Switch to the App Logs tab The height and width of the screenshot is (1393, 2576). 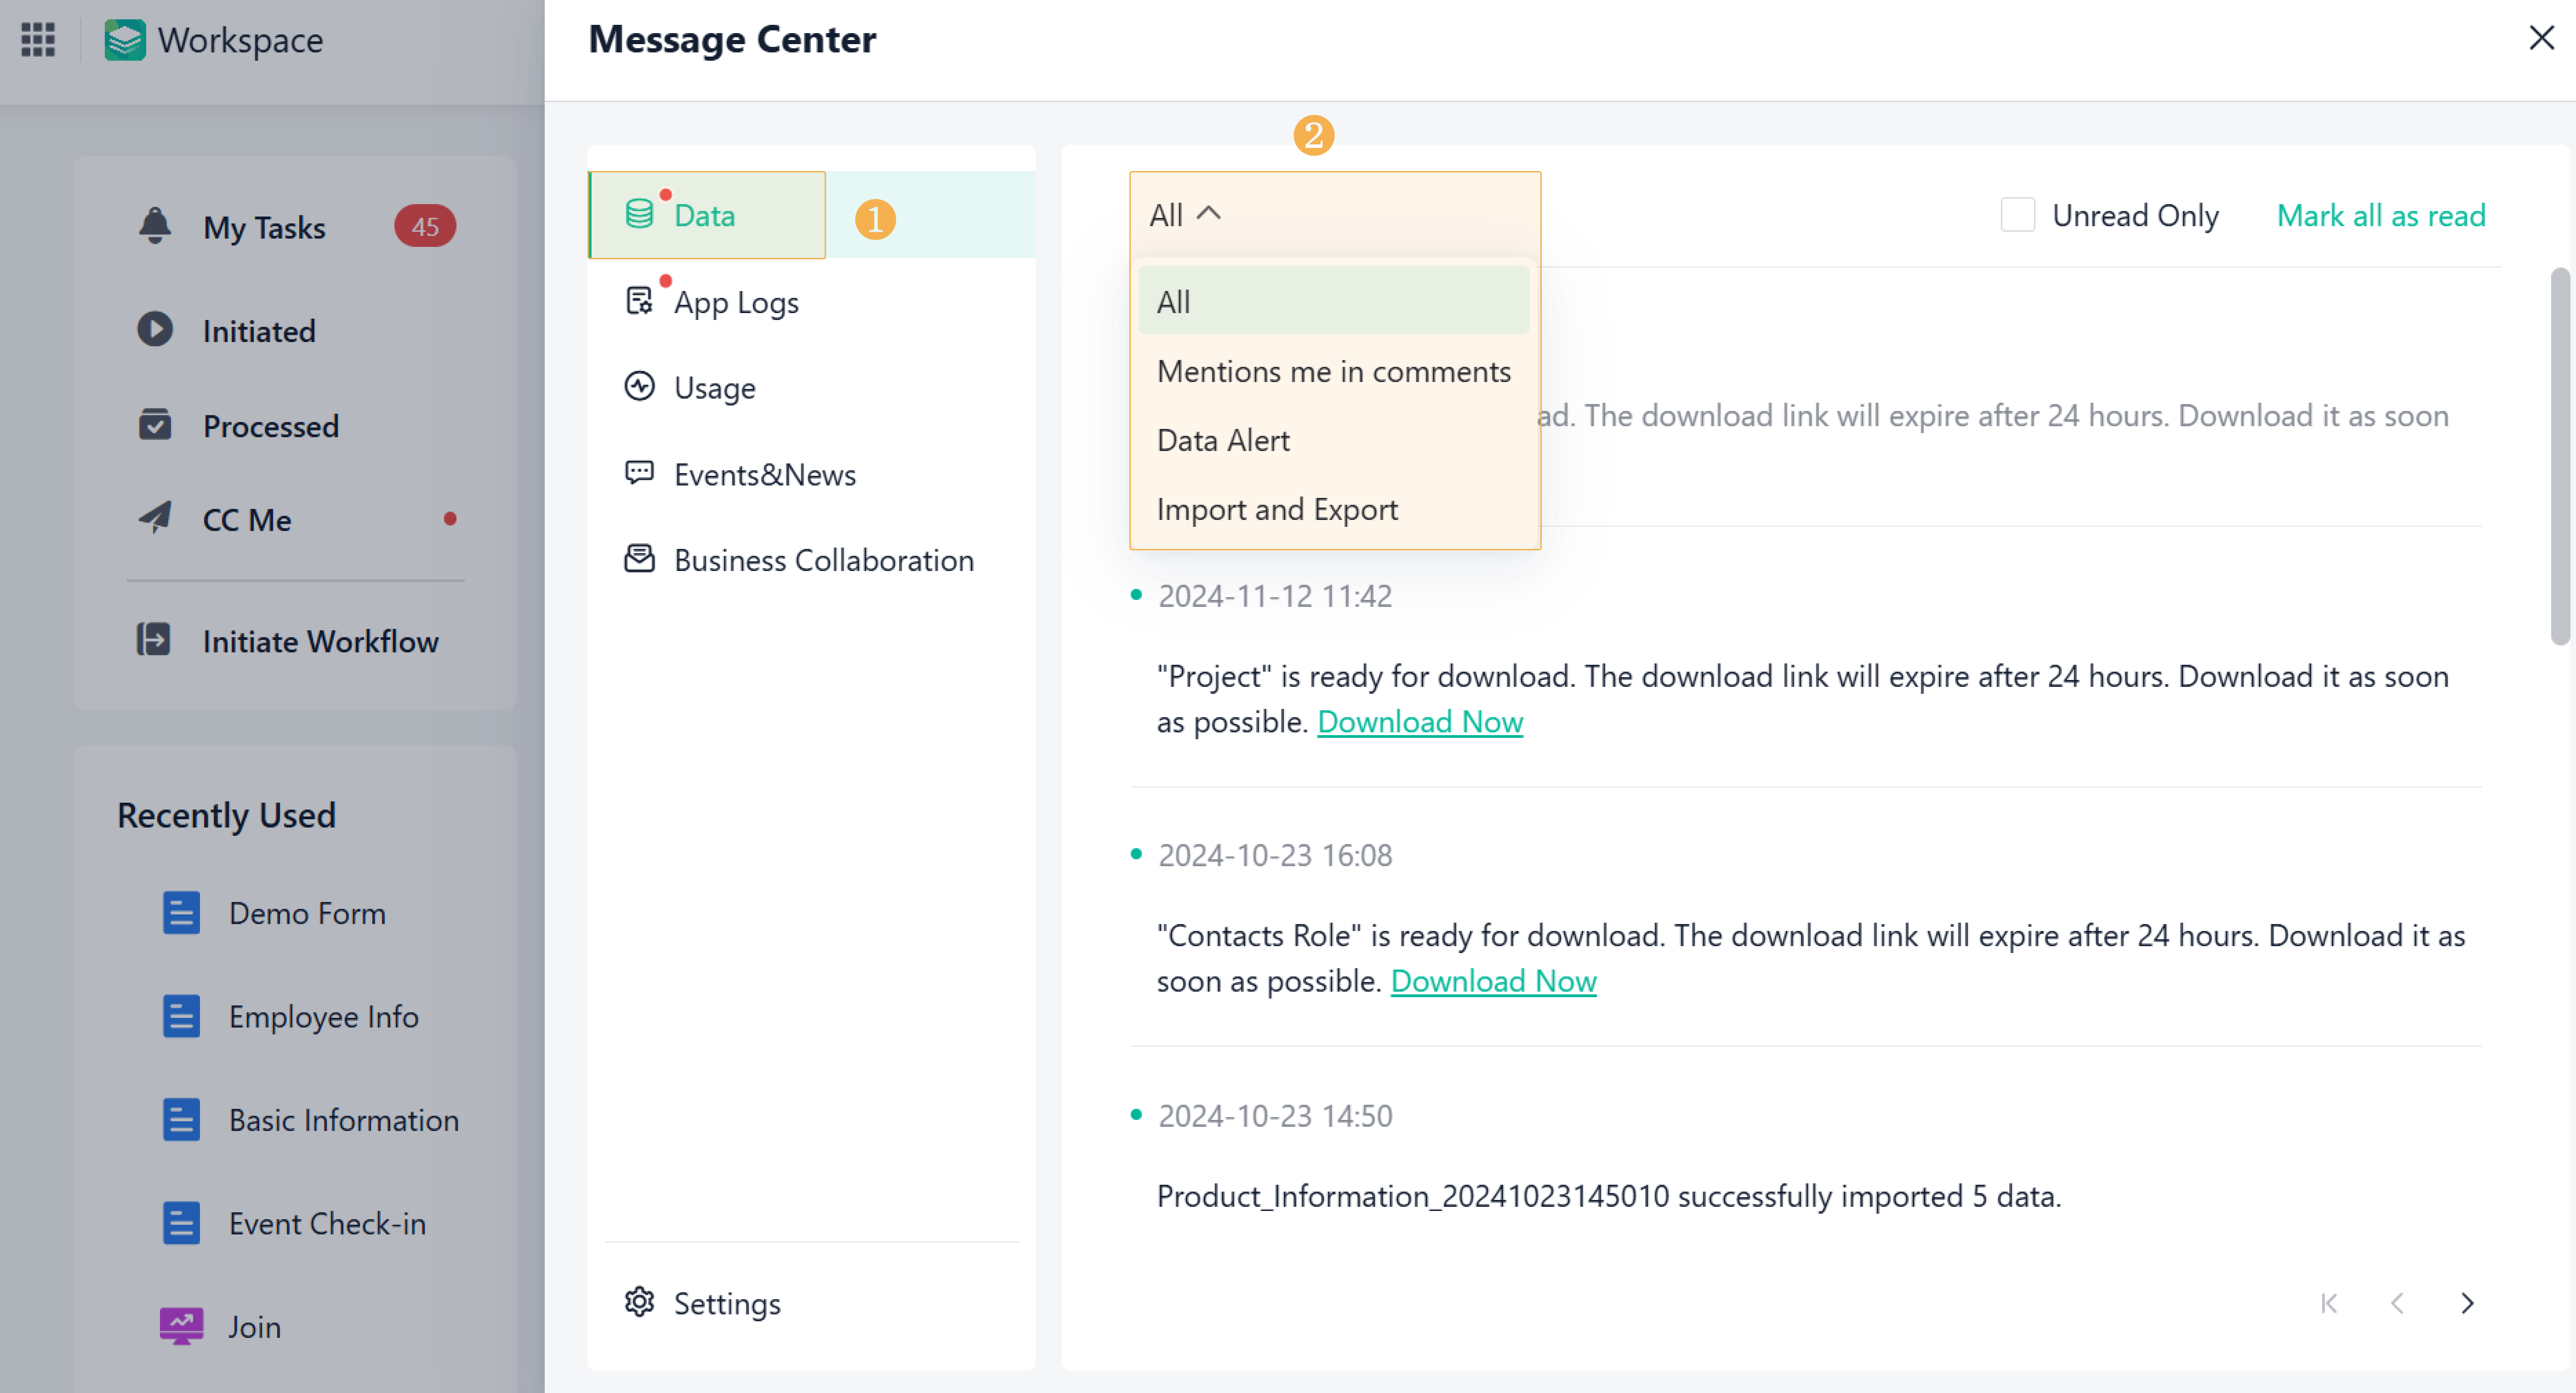(811, 302)
